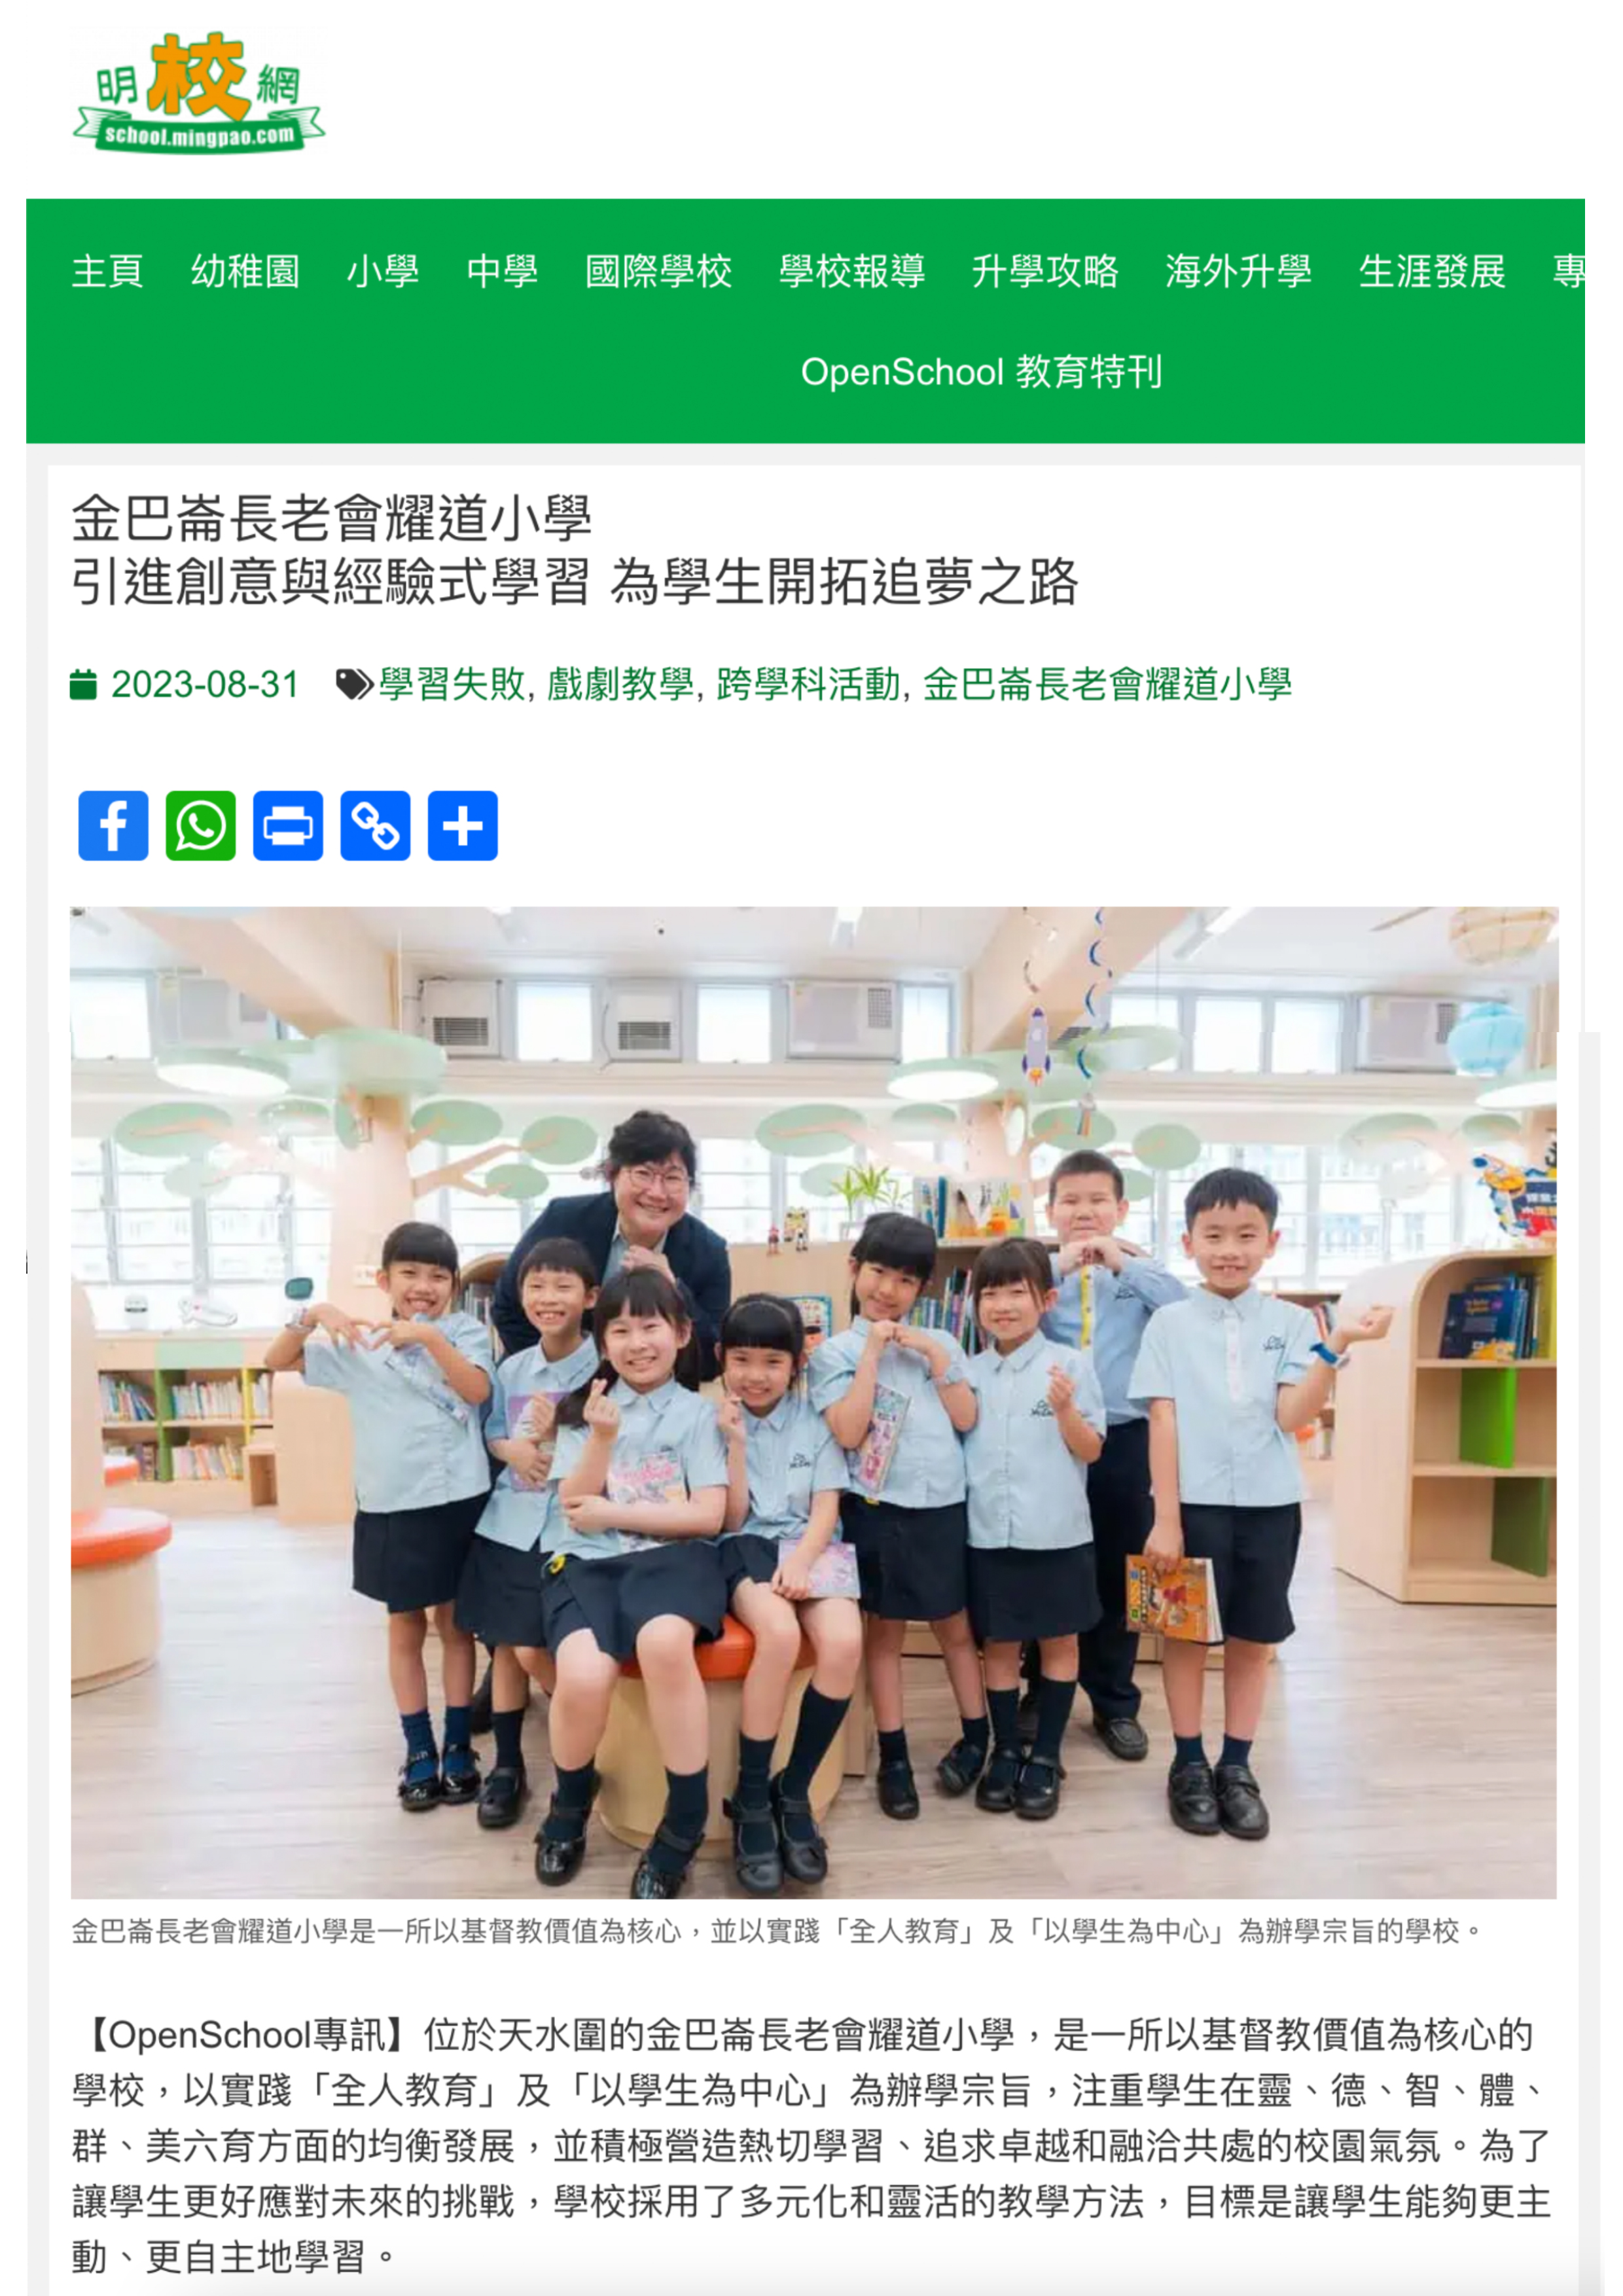Image resolution: width=1623 pixels, height=2296 pixels.
Task: Share the article via WhatsApp
Action: pyautogui.click(x=201, y=825)
